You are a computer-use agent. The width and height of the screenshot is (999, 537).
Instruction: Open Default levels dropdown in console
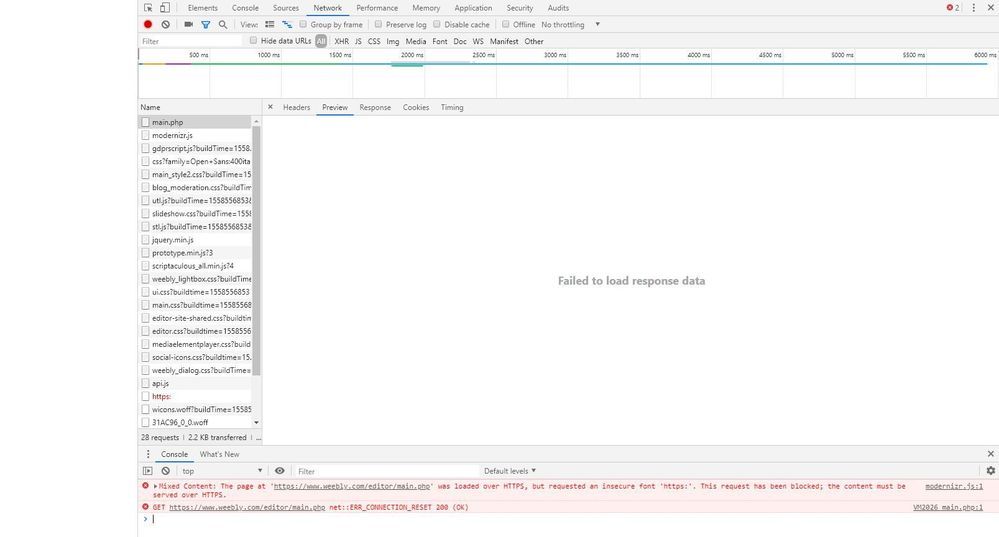pos(510,471)
